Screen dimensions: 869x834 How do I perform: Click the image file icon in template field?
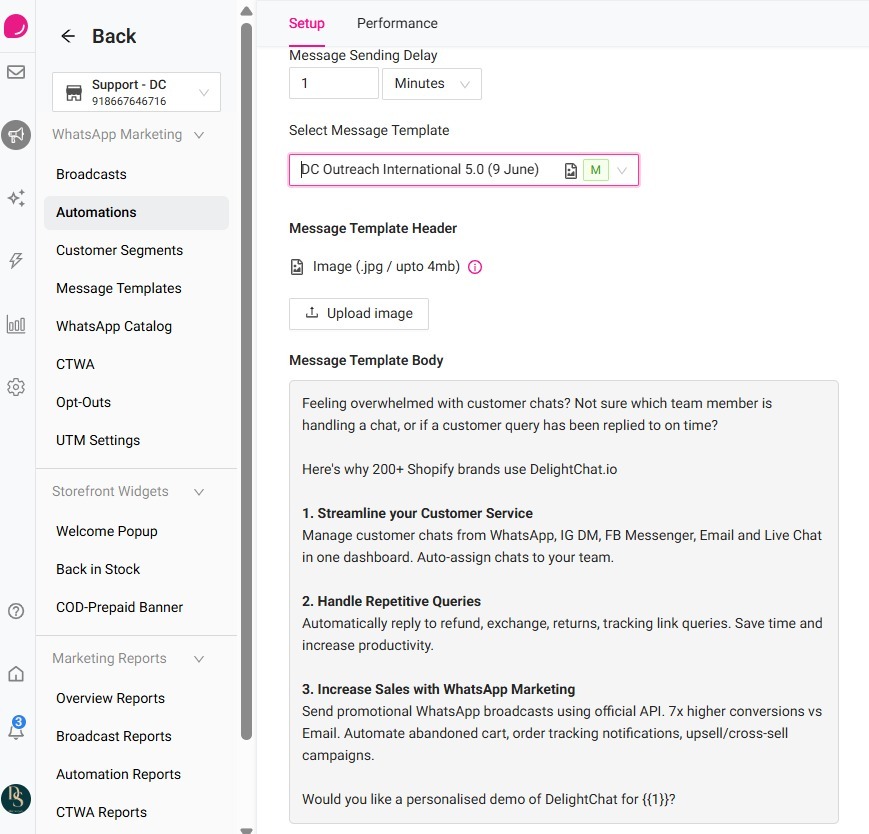point(571,171)
